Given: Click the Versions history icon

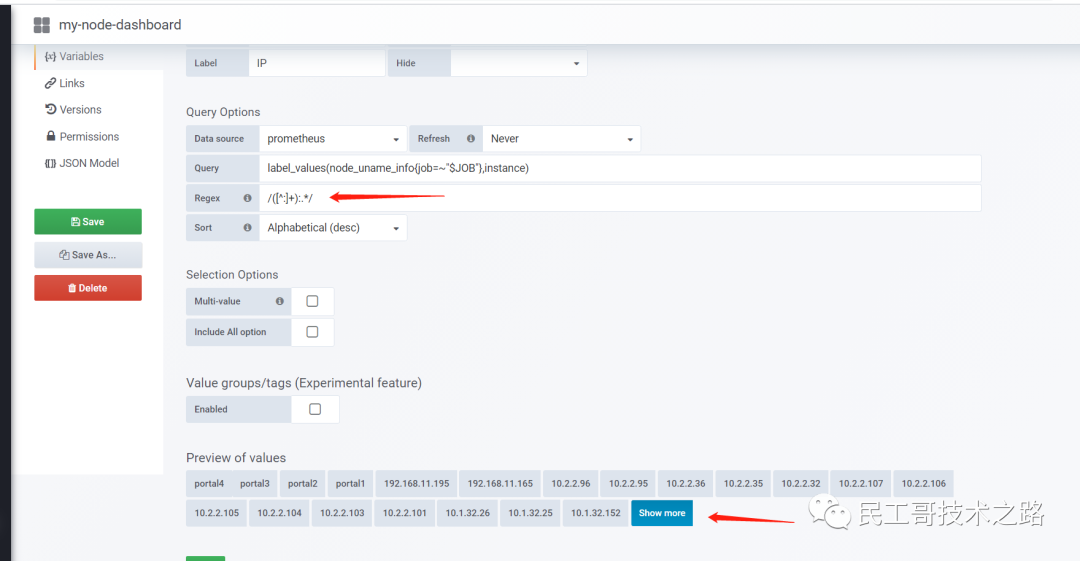Looking at the screenshot, I should pos(50,110).
